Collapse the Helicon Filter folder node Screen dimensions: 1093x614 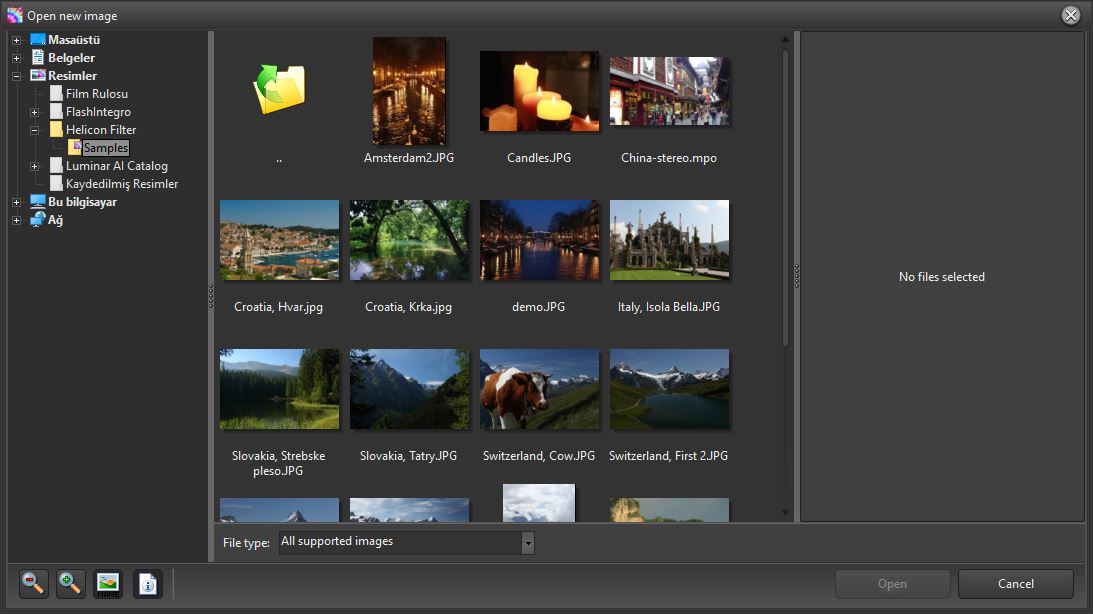click(35, 130)
